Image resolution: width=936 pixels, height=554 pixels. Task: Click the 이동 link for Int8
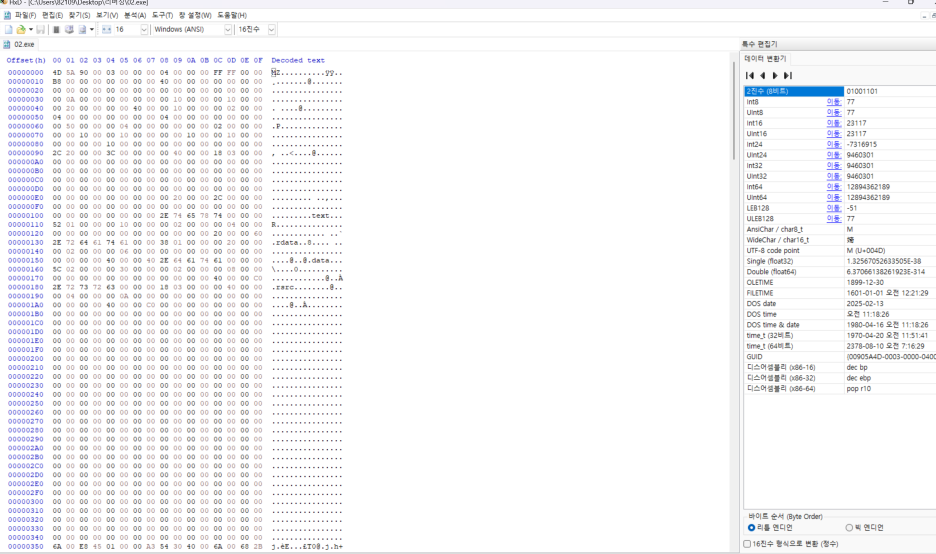(833, 102)
